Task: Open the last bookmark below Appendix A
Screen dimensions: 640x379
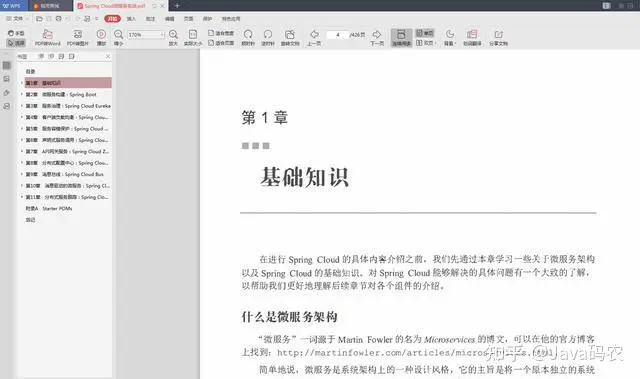Action: (31, 220)
